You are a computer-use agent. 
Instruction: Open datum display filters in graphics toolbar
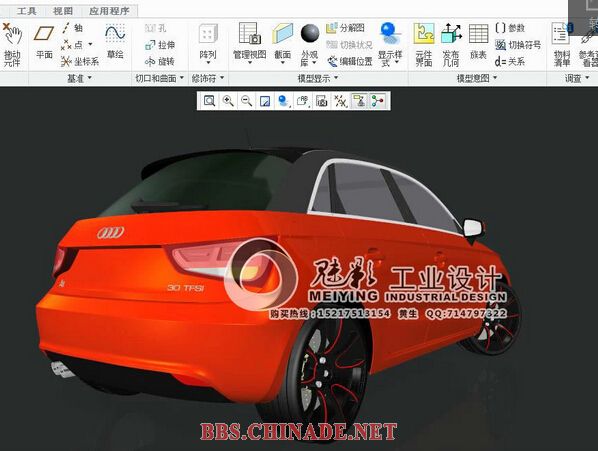coord(340,101)
